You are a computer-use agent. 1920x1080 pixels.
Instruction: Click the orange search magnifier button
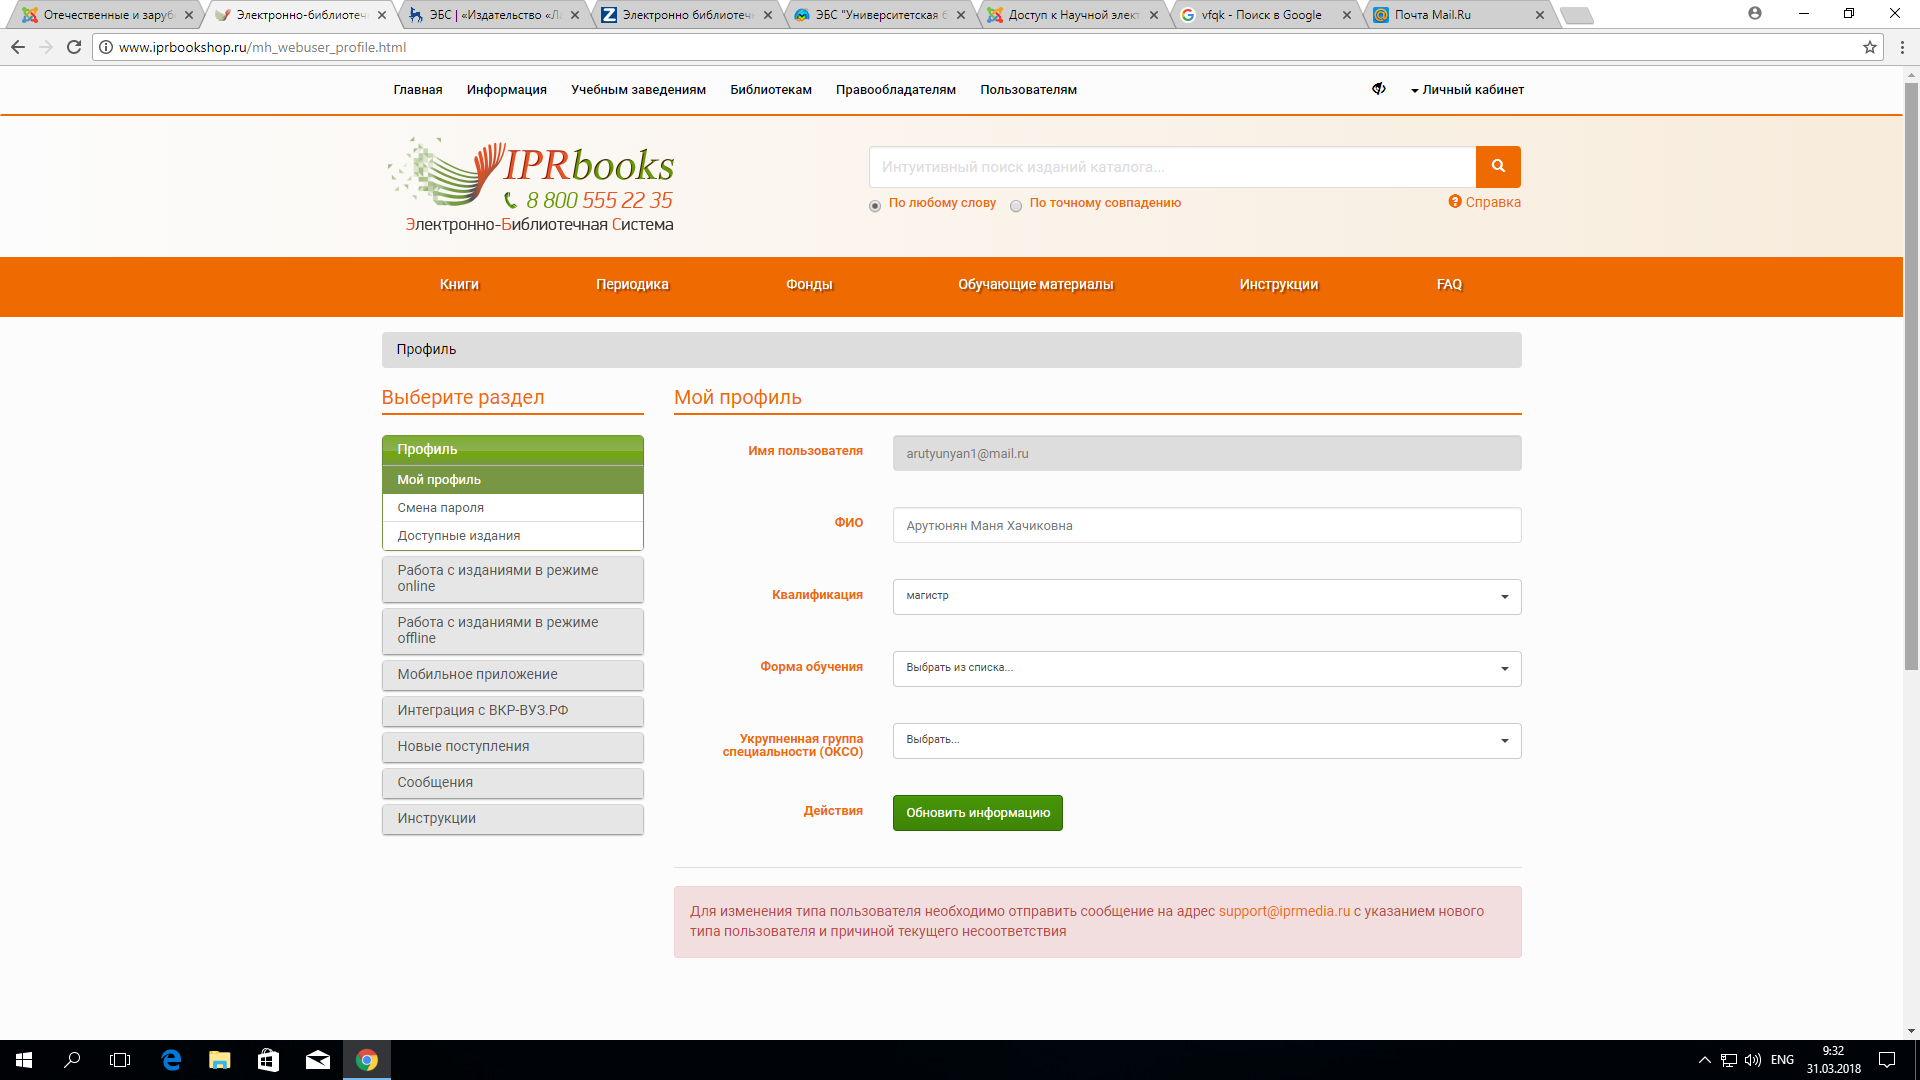1497,167
